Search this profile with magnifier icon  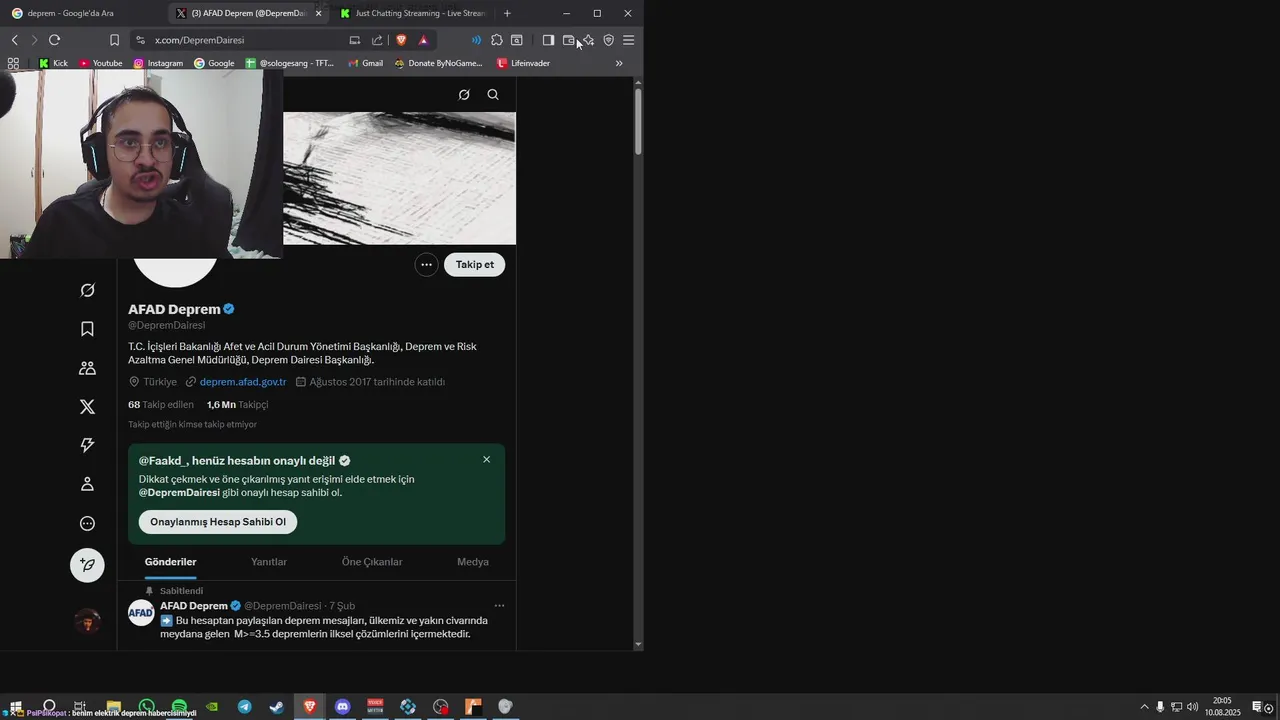493,94
